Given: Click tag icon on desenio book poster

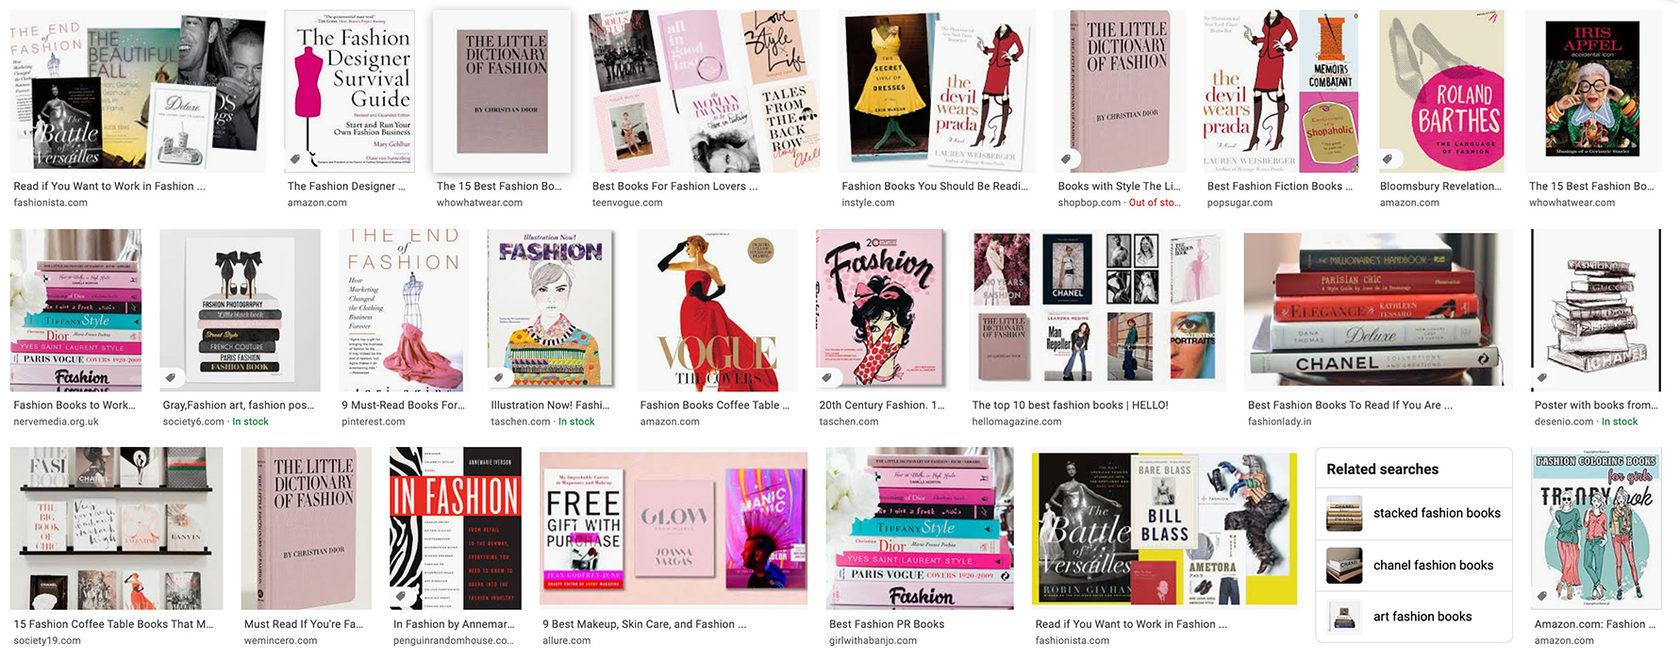Looking at the screenshot, I should (1543, 377).
